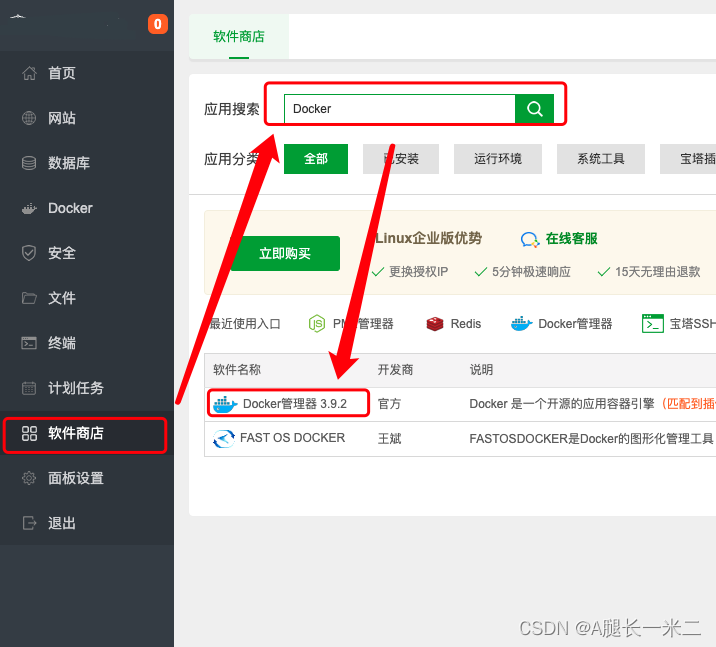Click the folder icon beside 文件
This screenshot has width=716, height=647.
[x=29, y=298]
